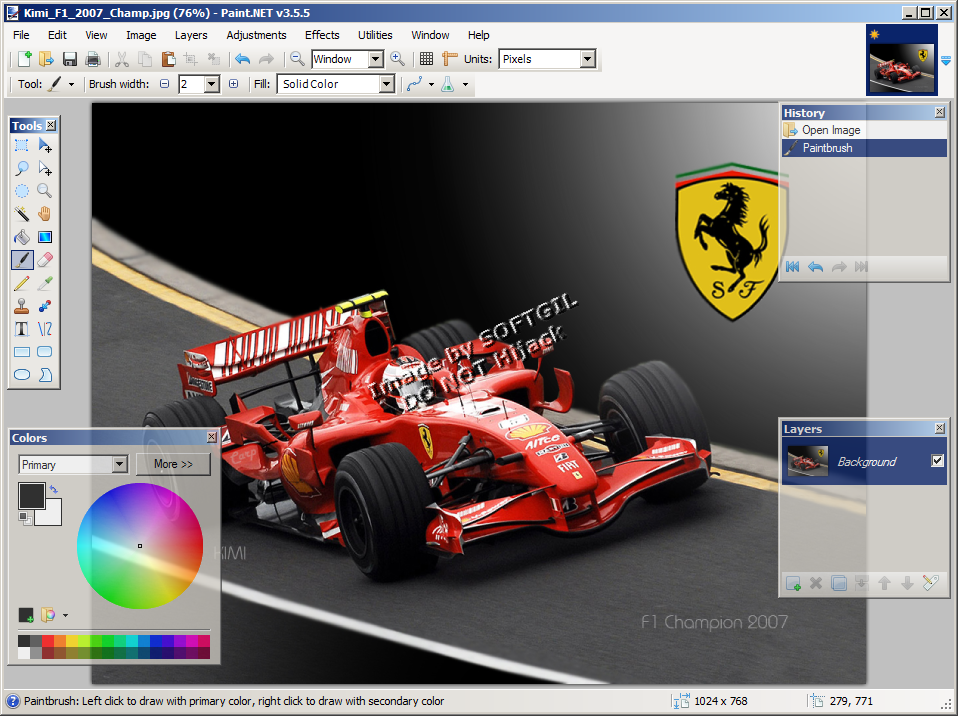Open the Units dropdown showing Pixels
The image size is (958, 716).
click(587, 59)
